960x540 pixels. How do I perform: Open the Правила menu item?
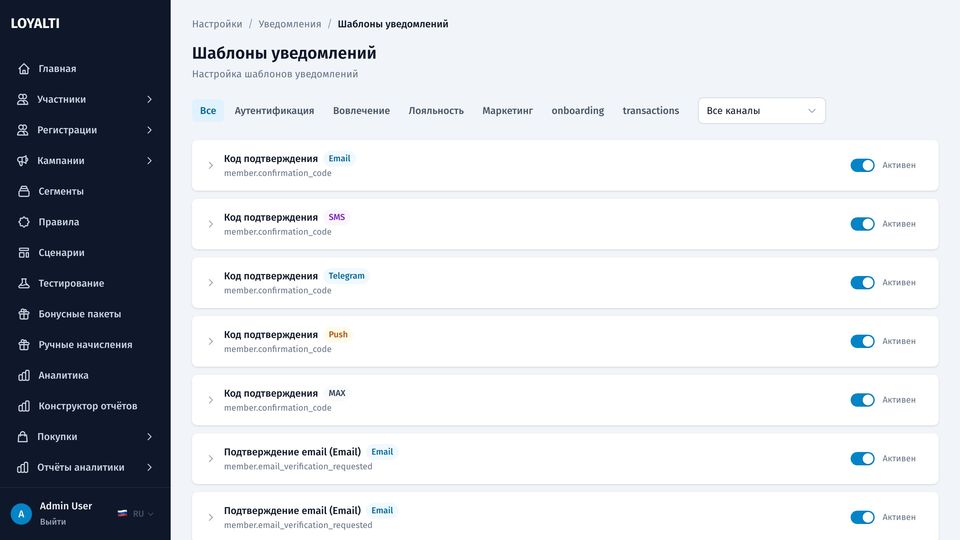click(x=85, y=222)
